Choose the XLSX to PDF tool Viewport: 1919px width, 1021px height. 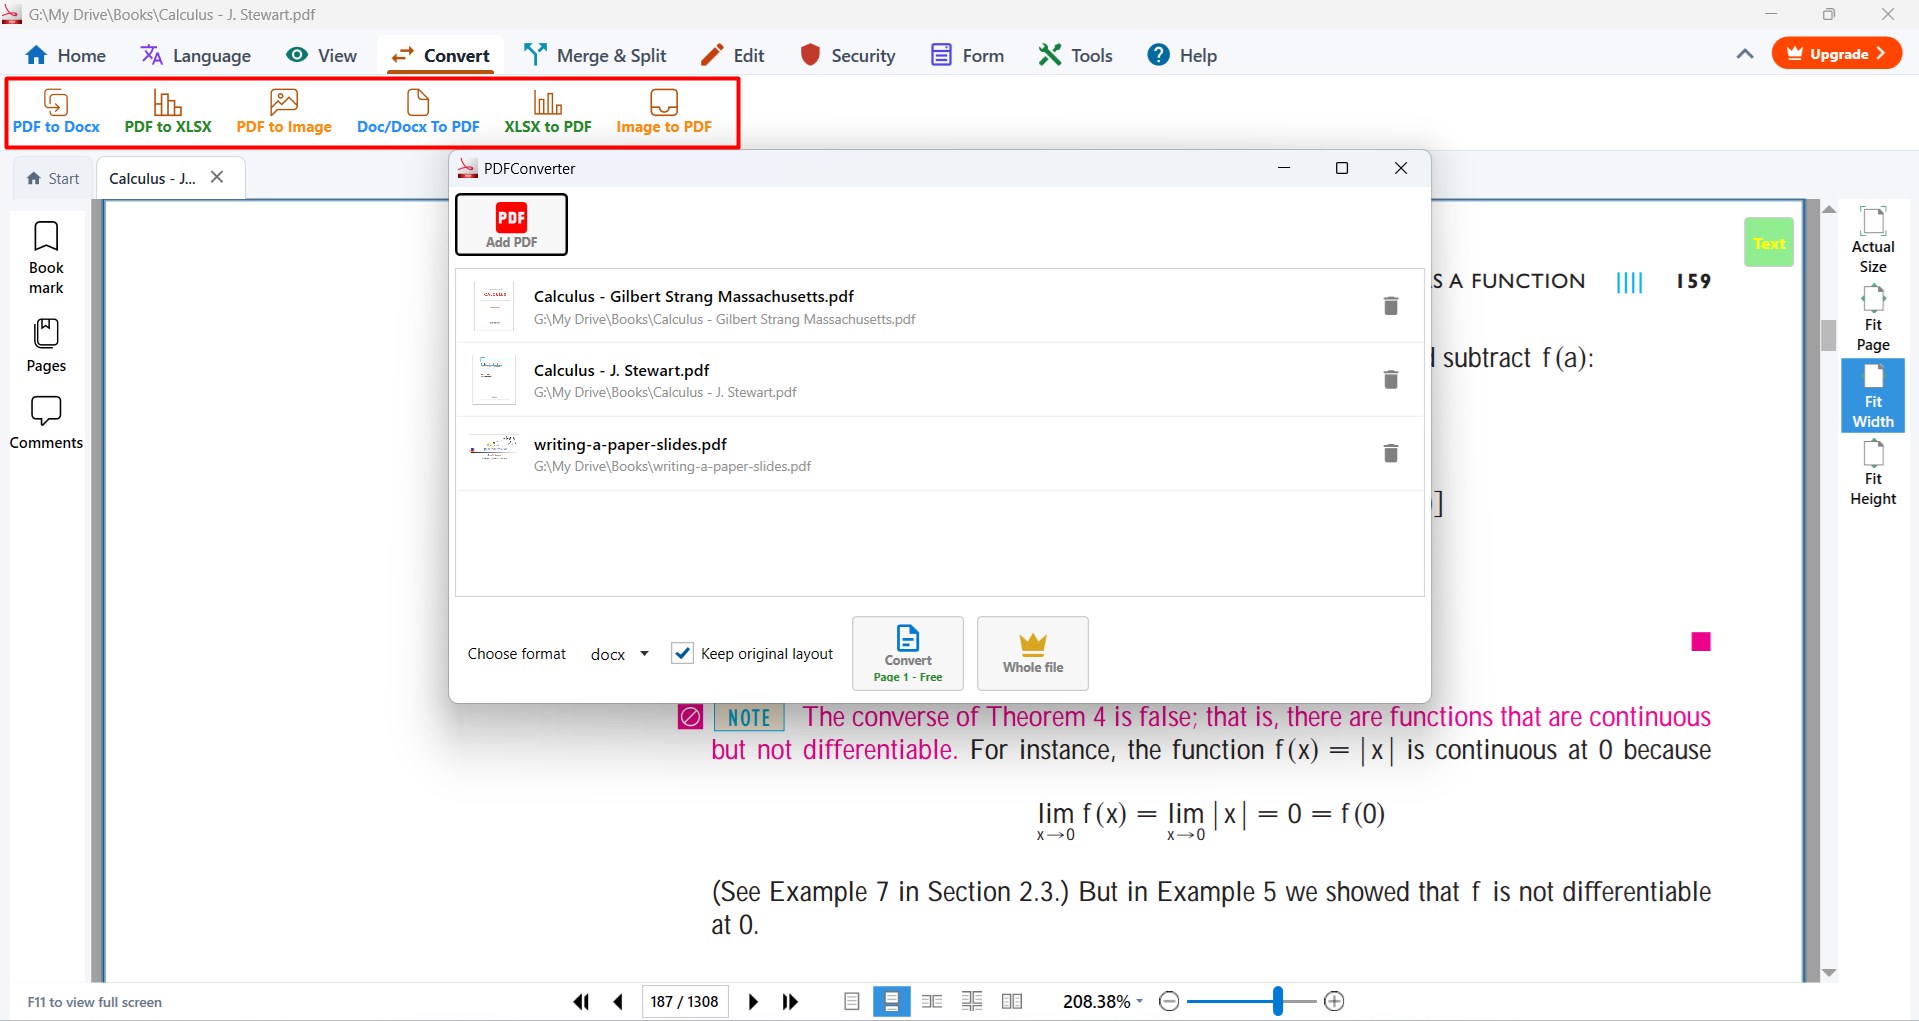(x=548, y=111)
